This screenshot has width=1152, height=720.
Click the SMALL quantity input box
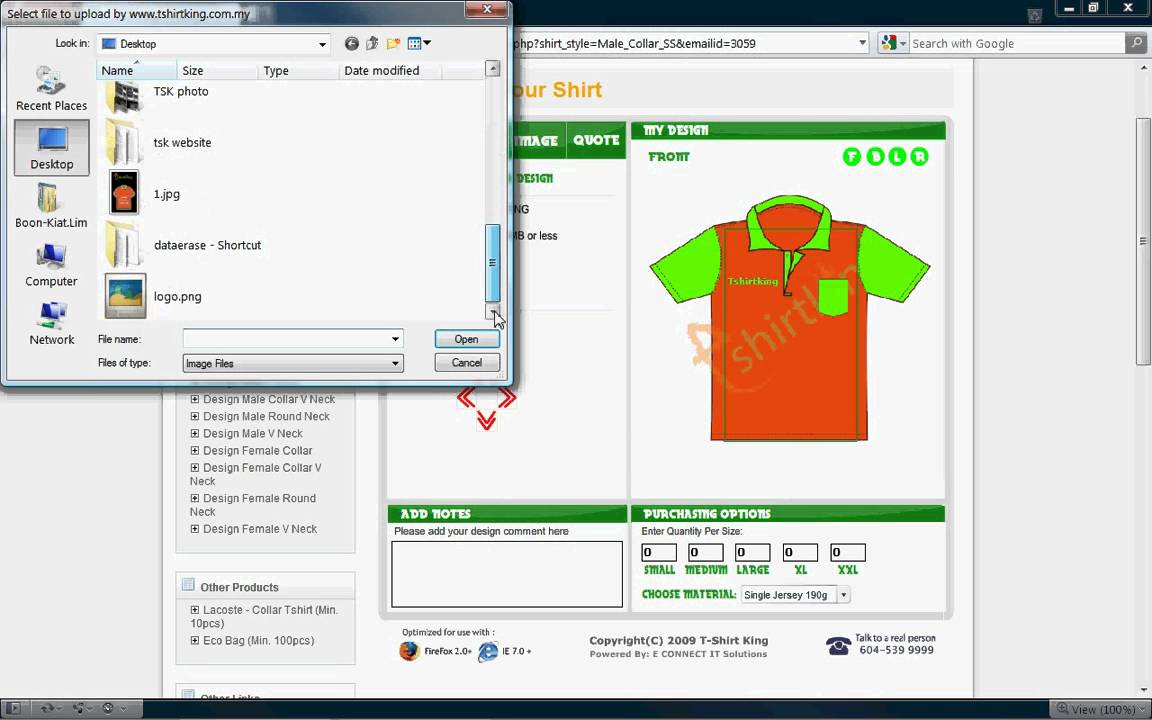659,552
